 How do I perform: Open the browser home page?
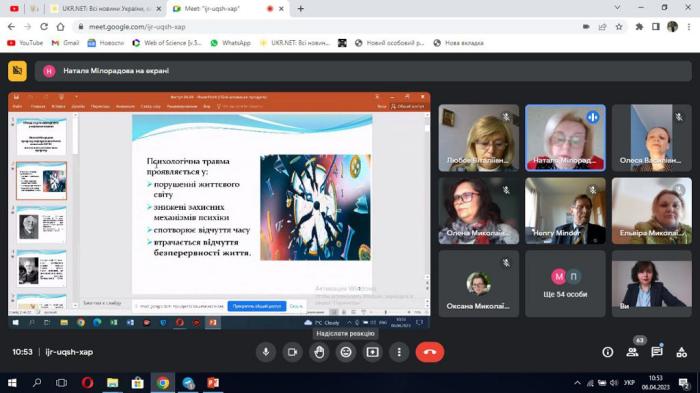[x=60, y=27]
